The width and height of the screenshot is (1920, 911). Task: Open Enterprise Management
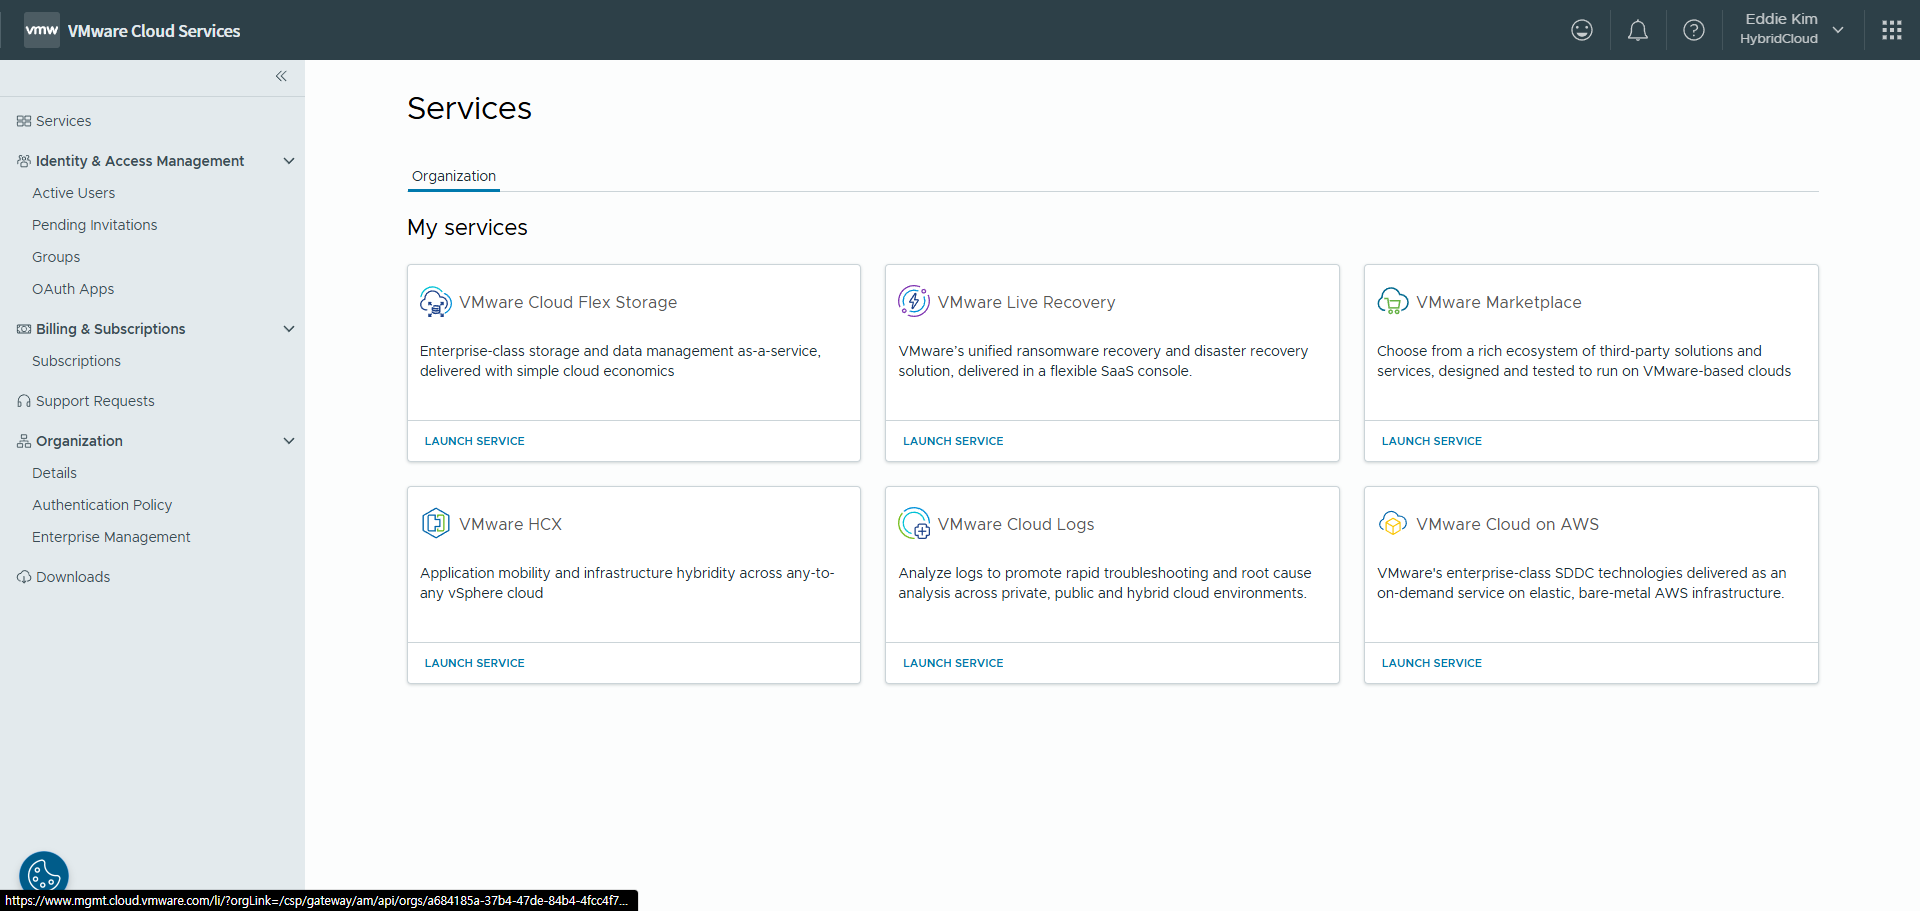point(111,537)
